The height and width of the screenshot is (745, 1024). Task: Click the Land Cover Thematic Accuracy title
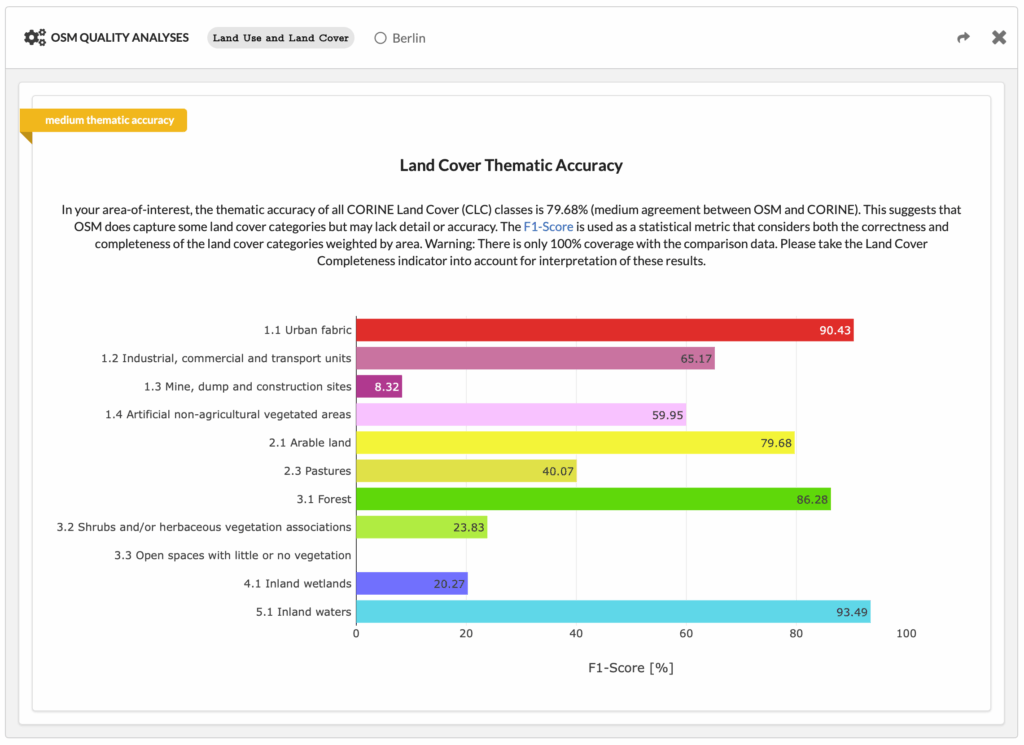511,165
